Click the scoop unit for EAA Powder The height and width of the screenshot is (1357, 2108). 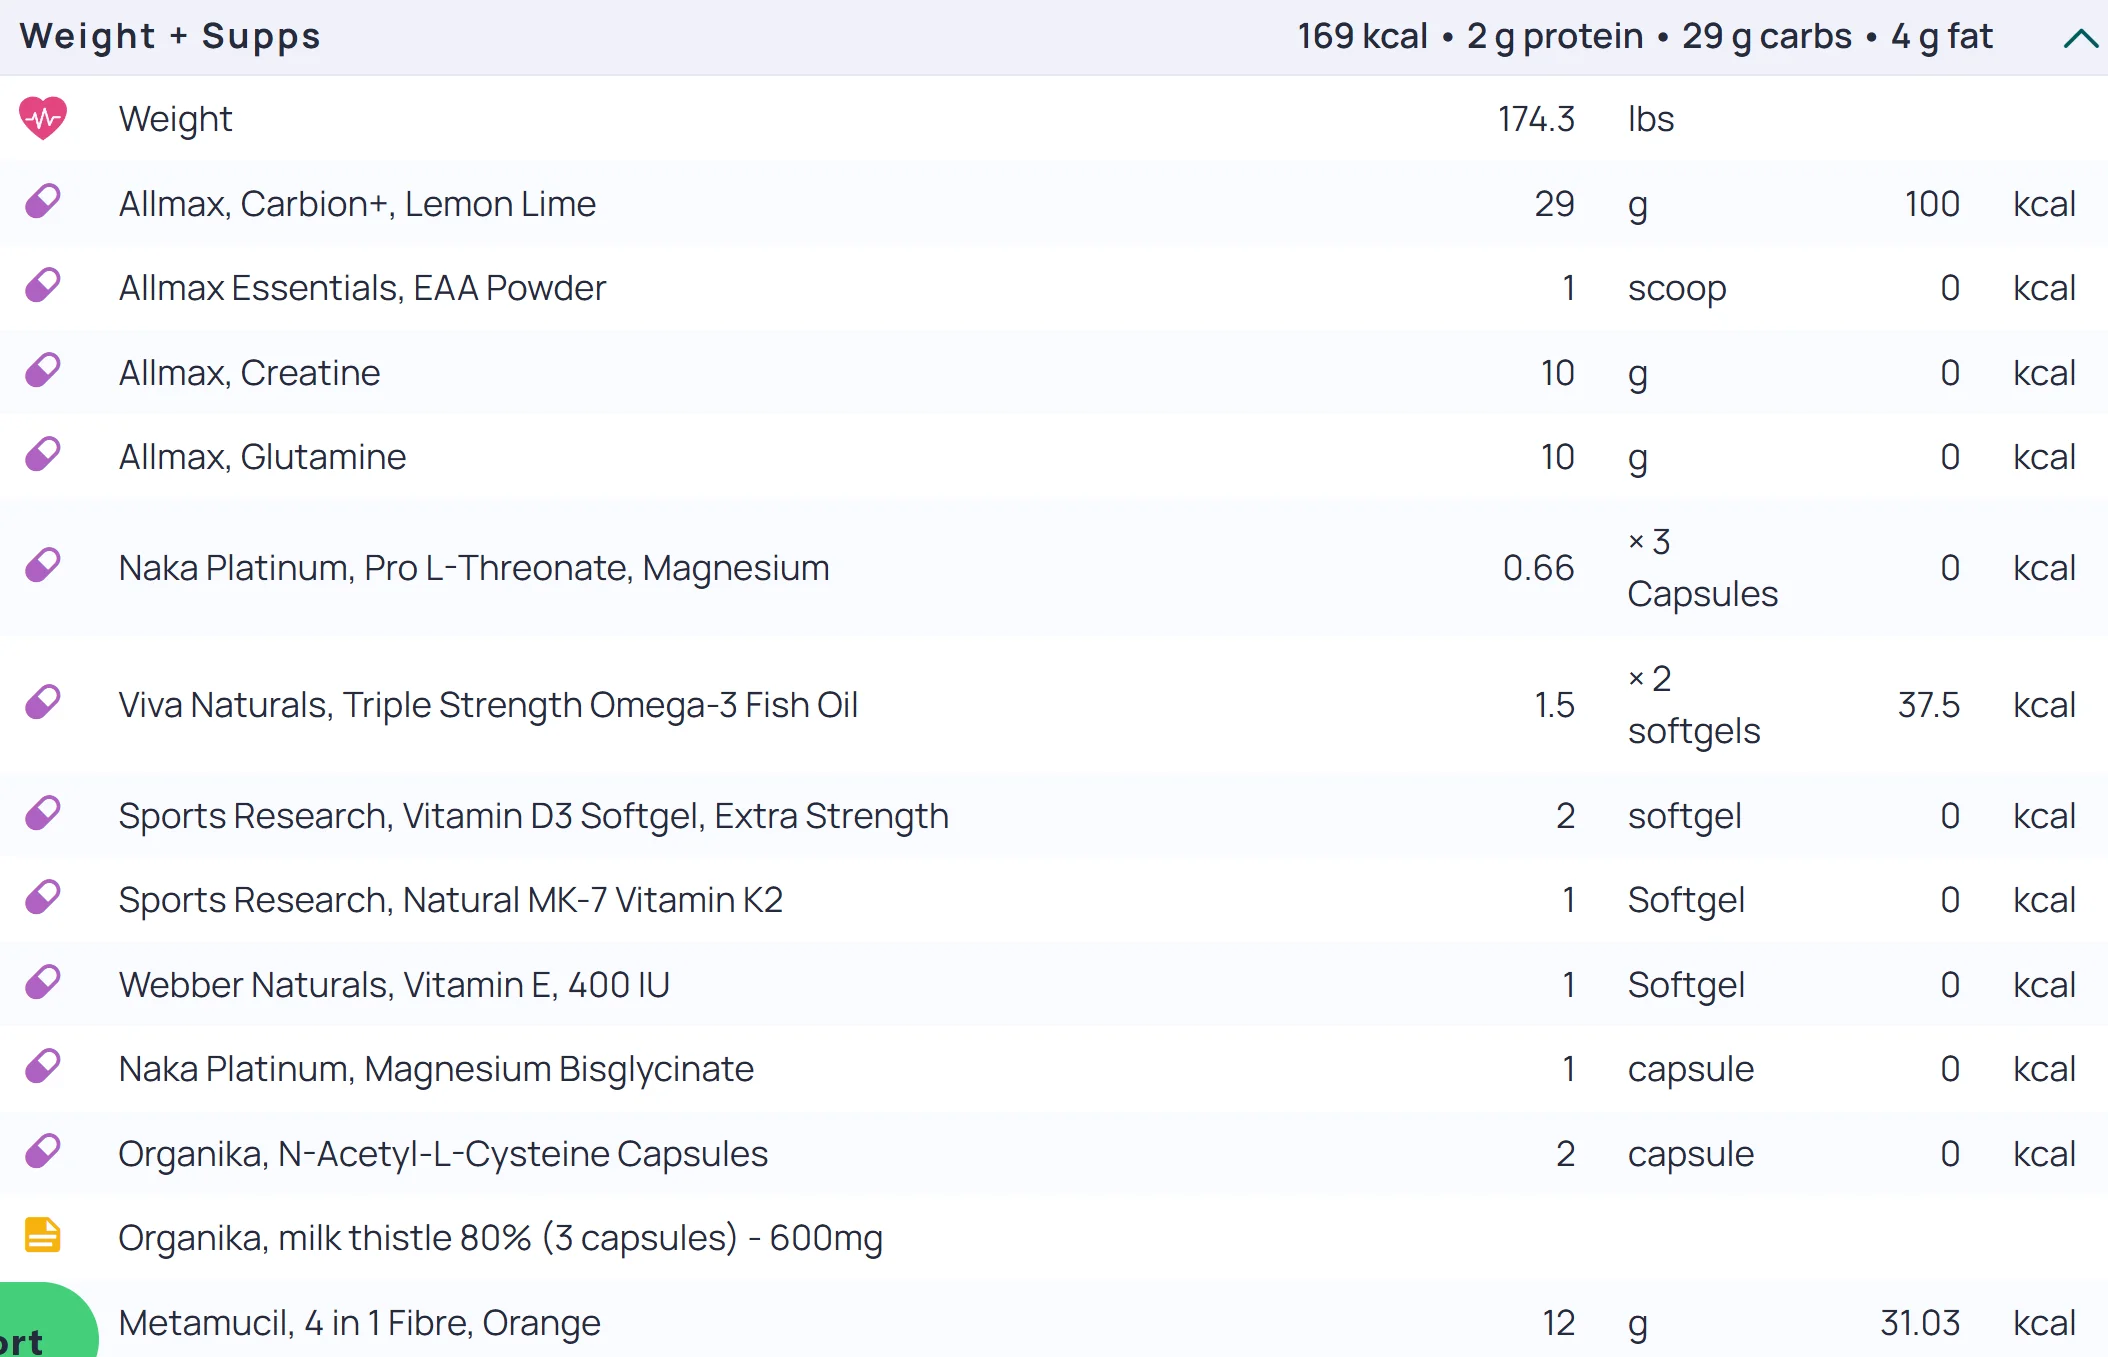(x=1677, y=288)
